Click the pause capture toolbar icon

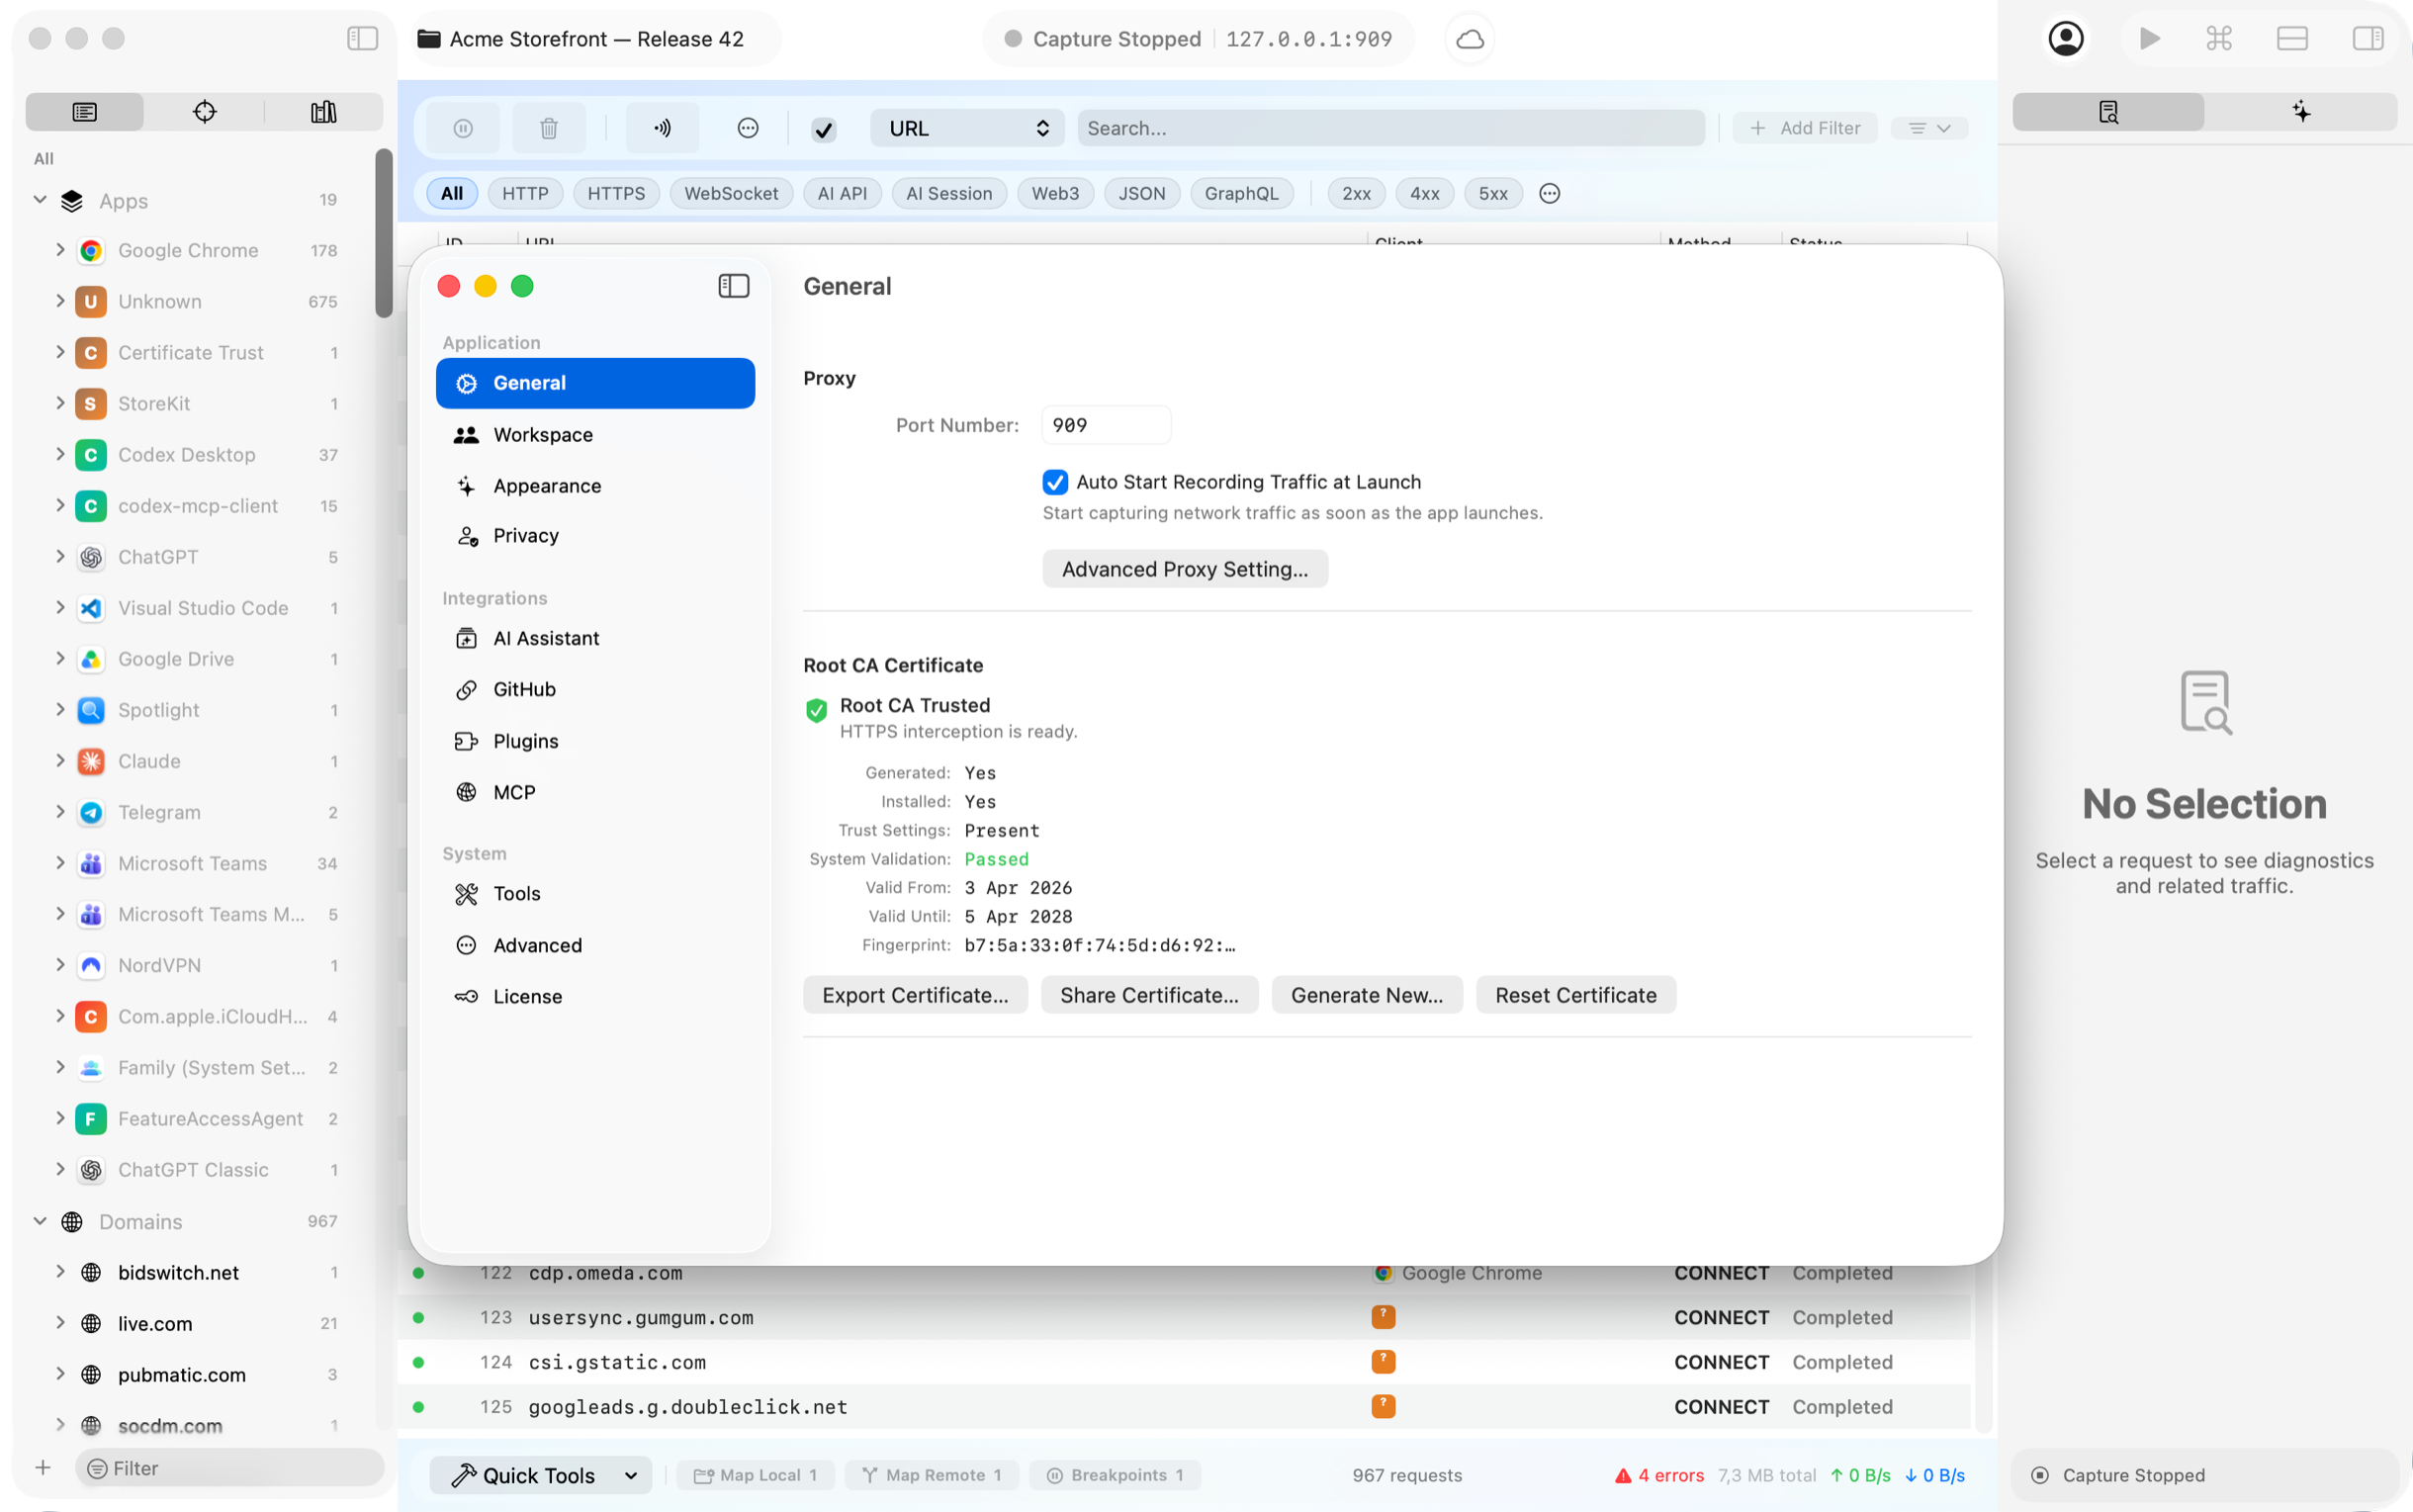pos(463,128)
